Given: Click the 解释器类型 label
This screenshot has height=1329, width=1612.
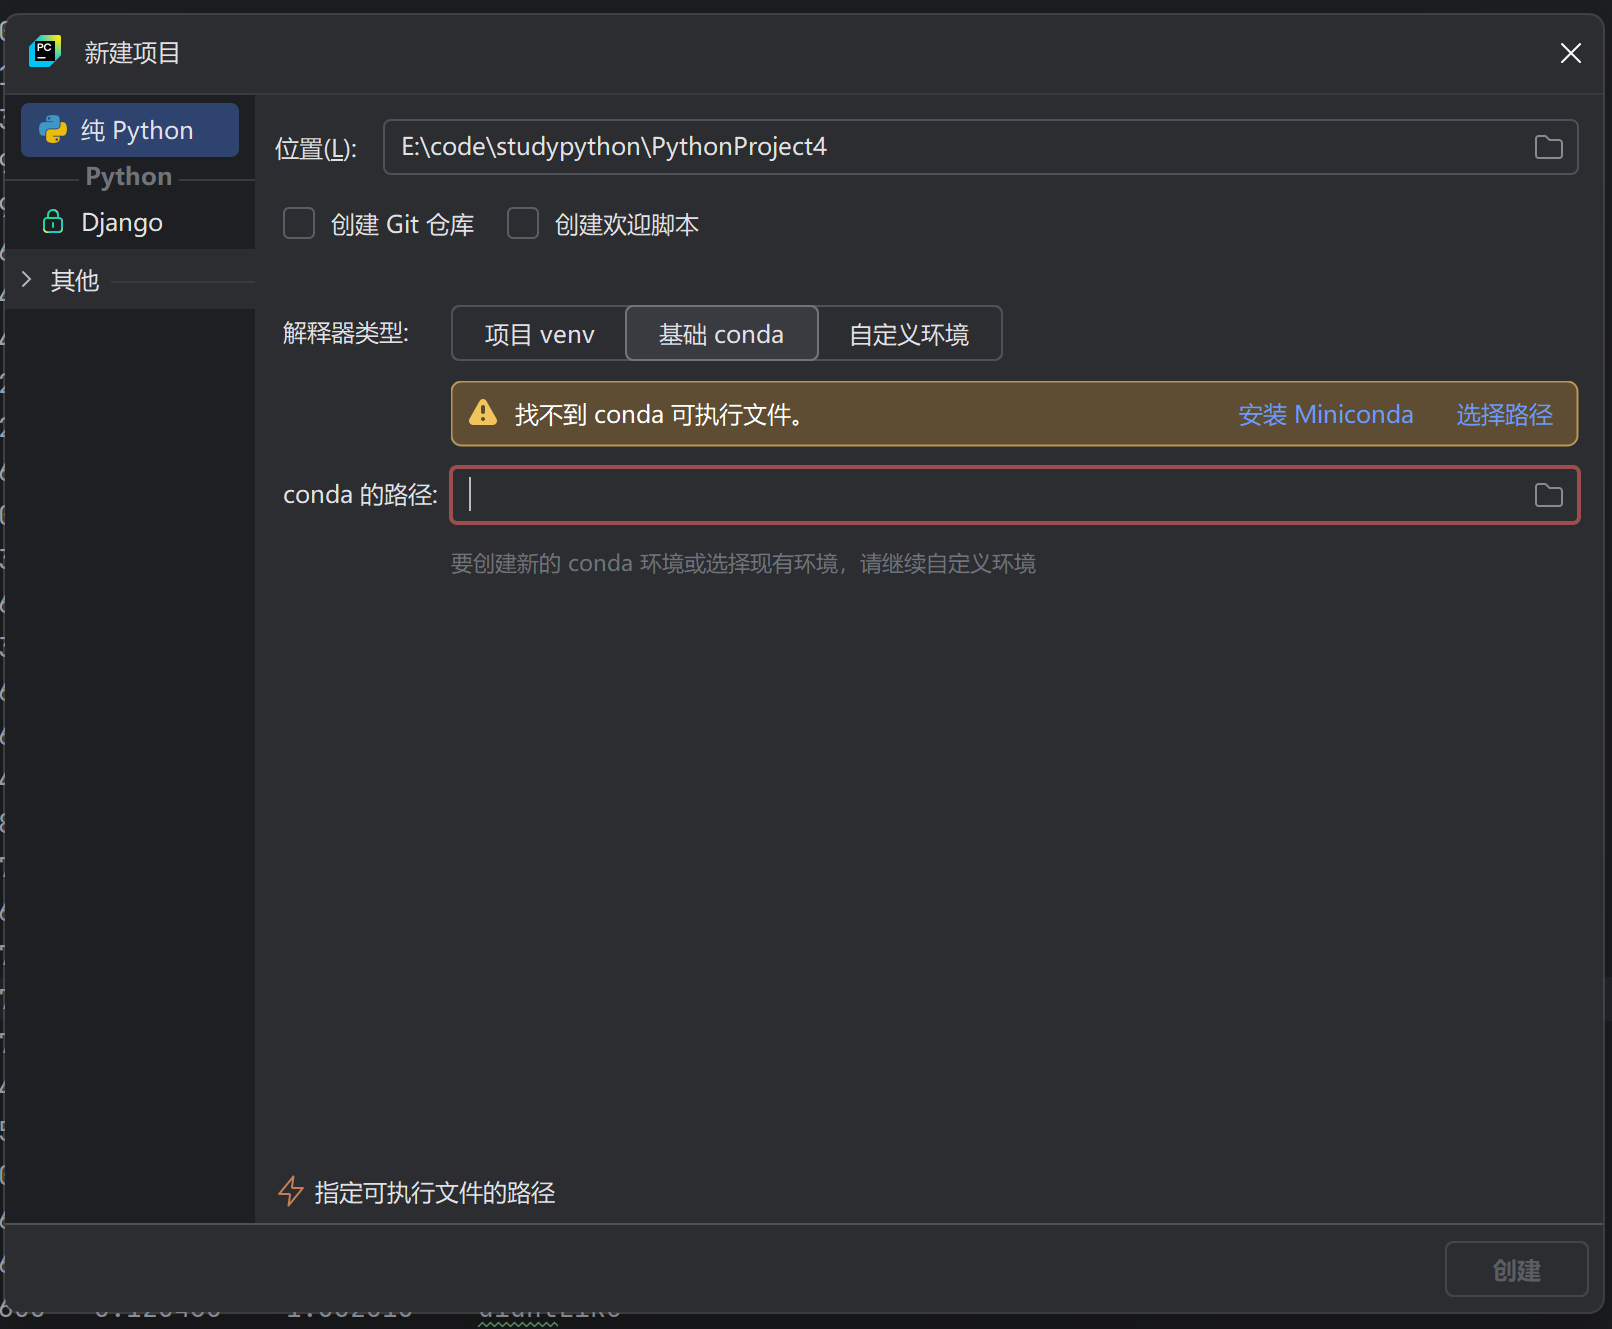Looking at the screenshot, I should click(346, 333).
